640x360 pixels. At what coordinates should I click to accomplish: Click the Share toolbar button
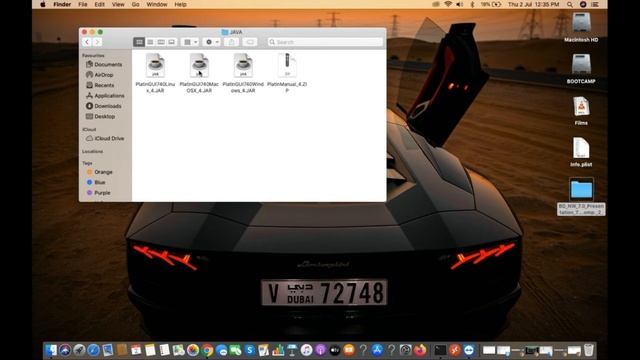(231, 42)
